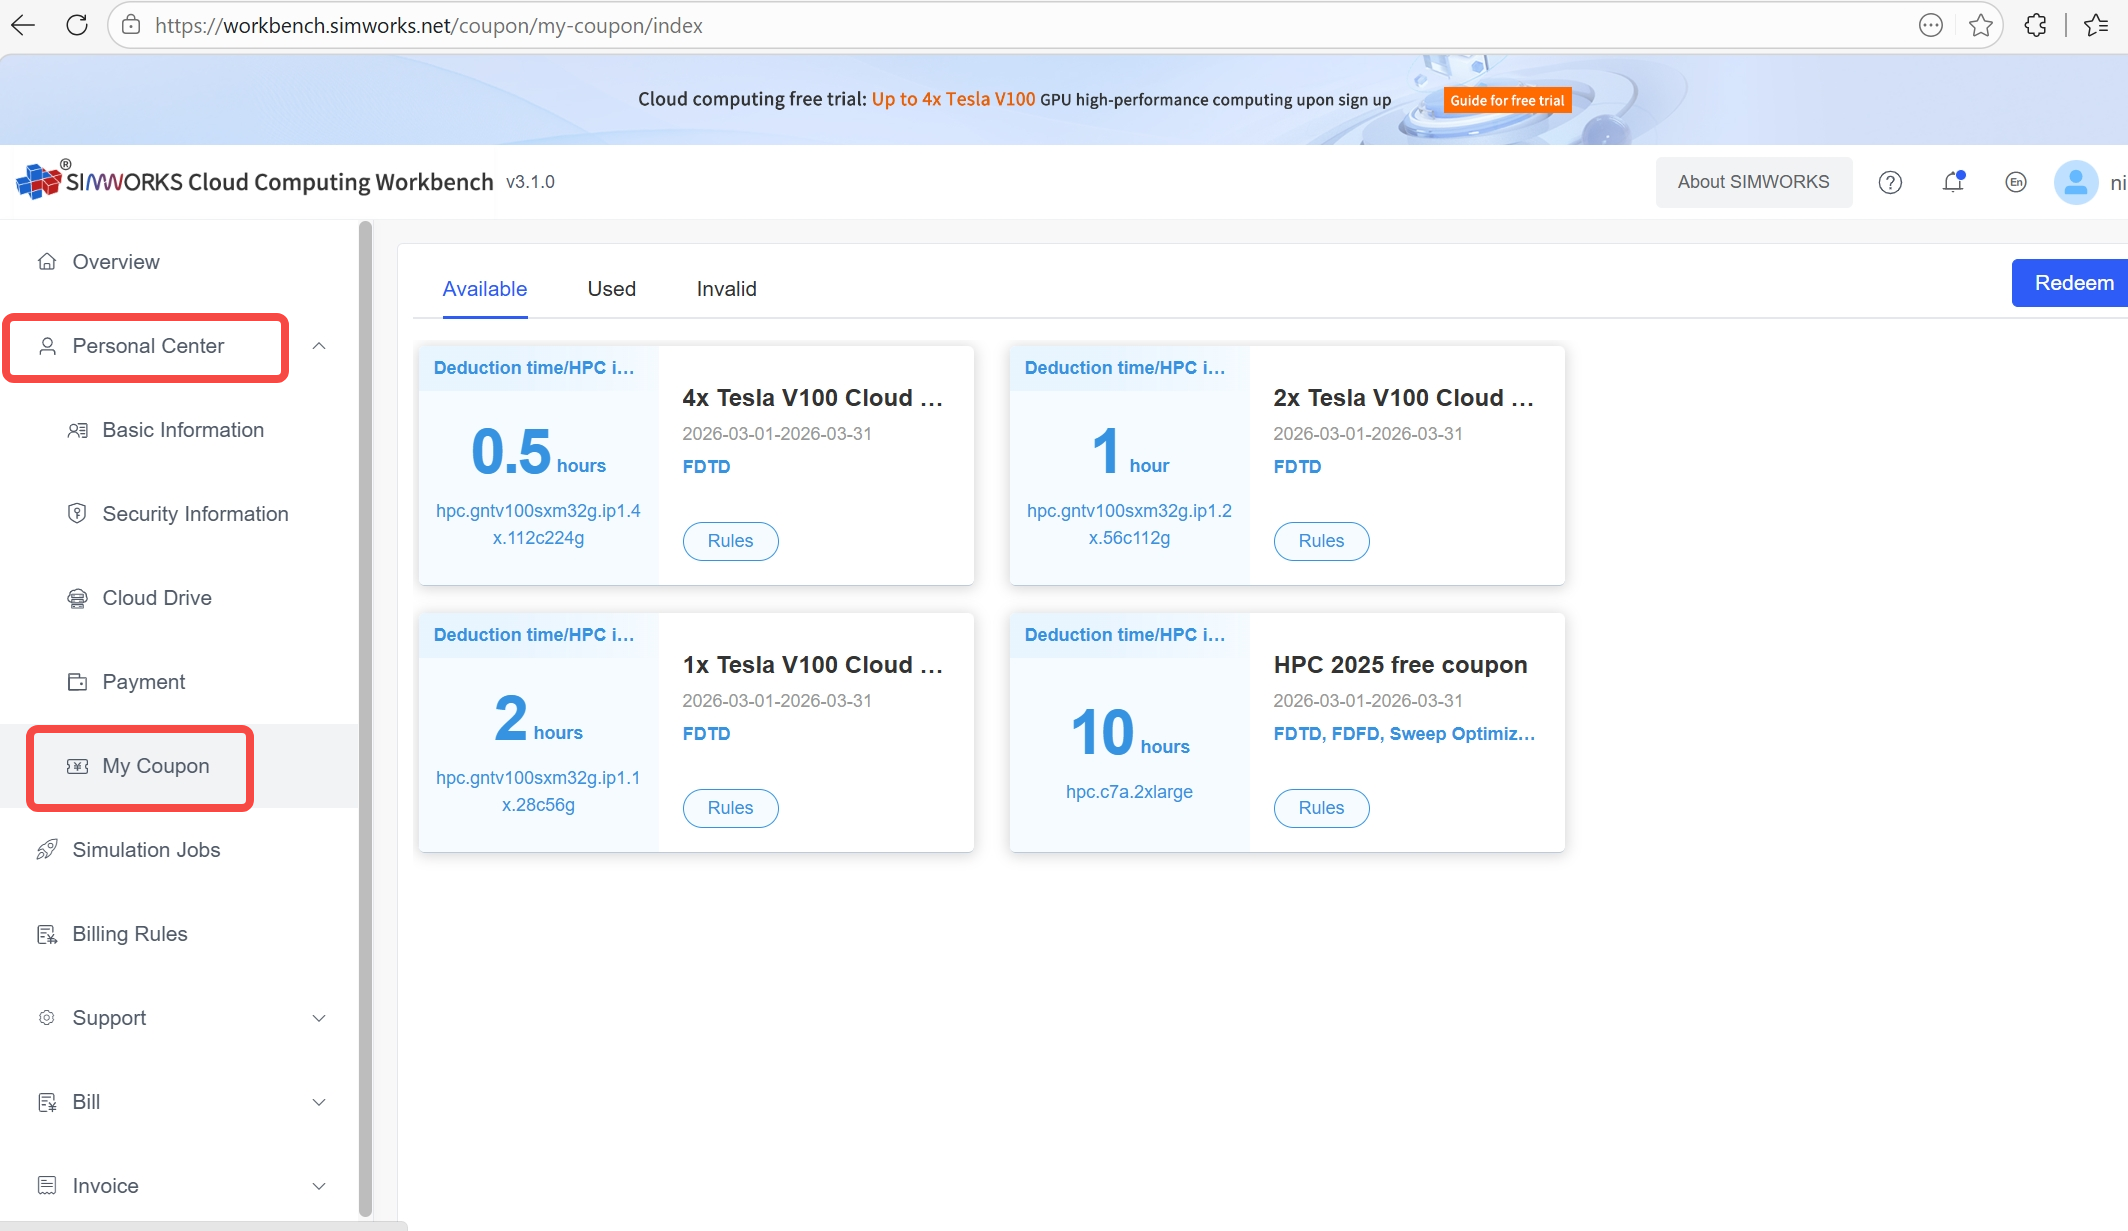
Task: Click the 4x Tesla V100 Cloud coupon title
Action: 813,398
